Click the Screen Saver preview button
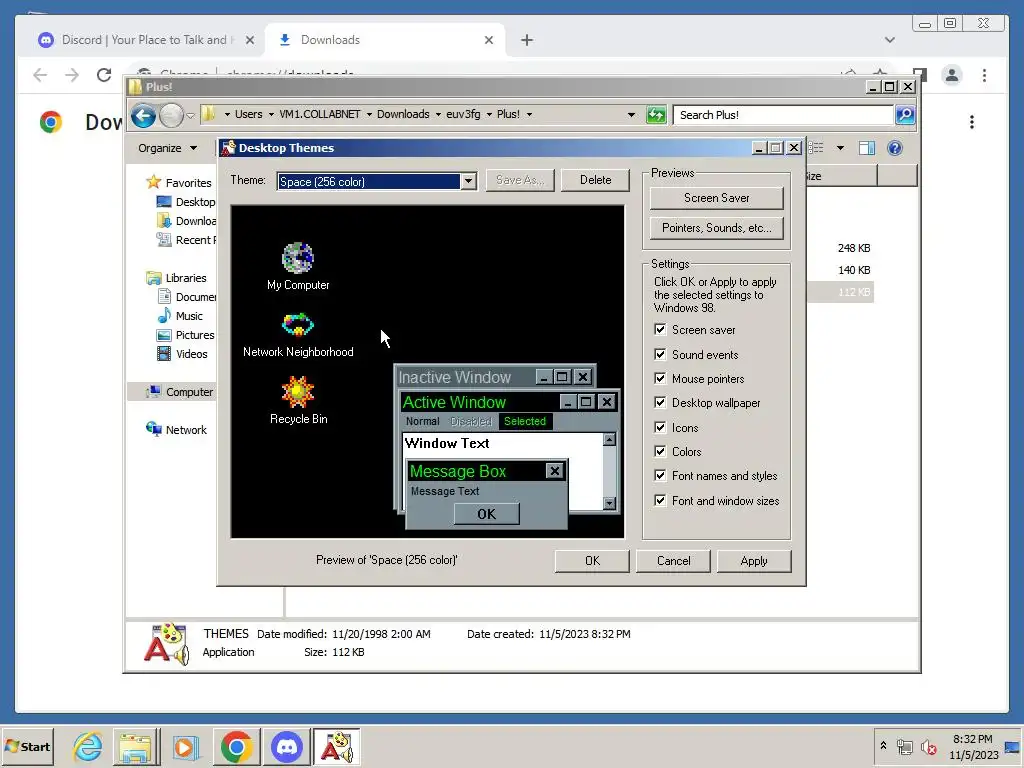The image size is (1024, 768). tap(716, 198)
